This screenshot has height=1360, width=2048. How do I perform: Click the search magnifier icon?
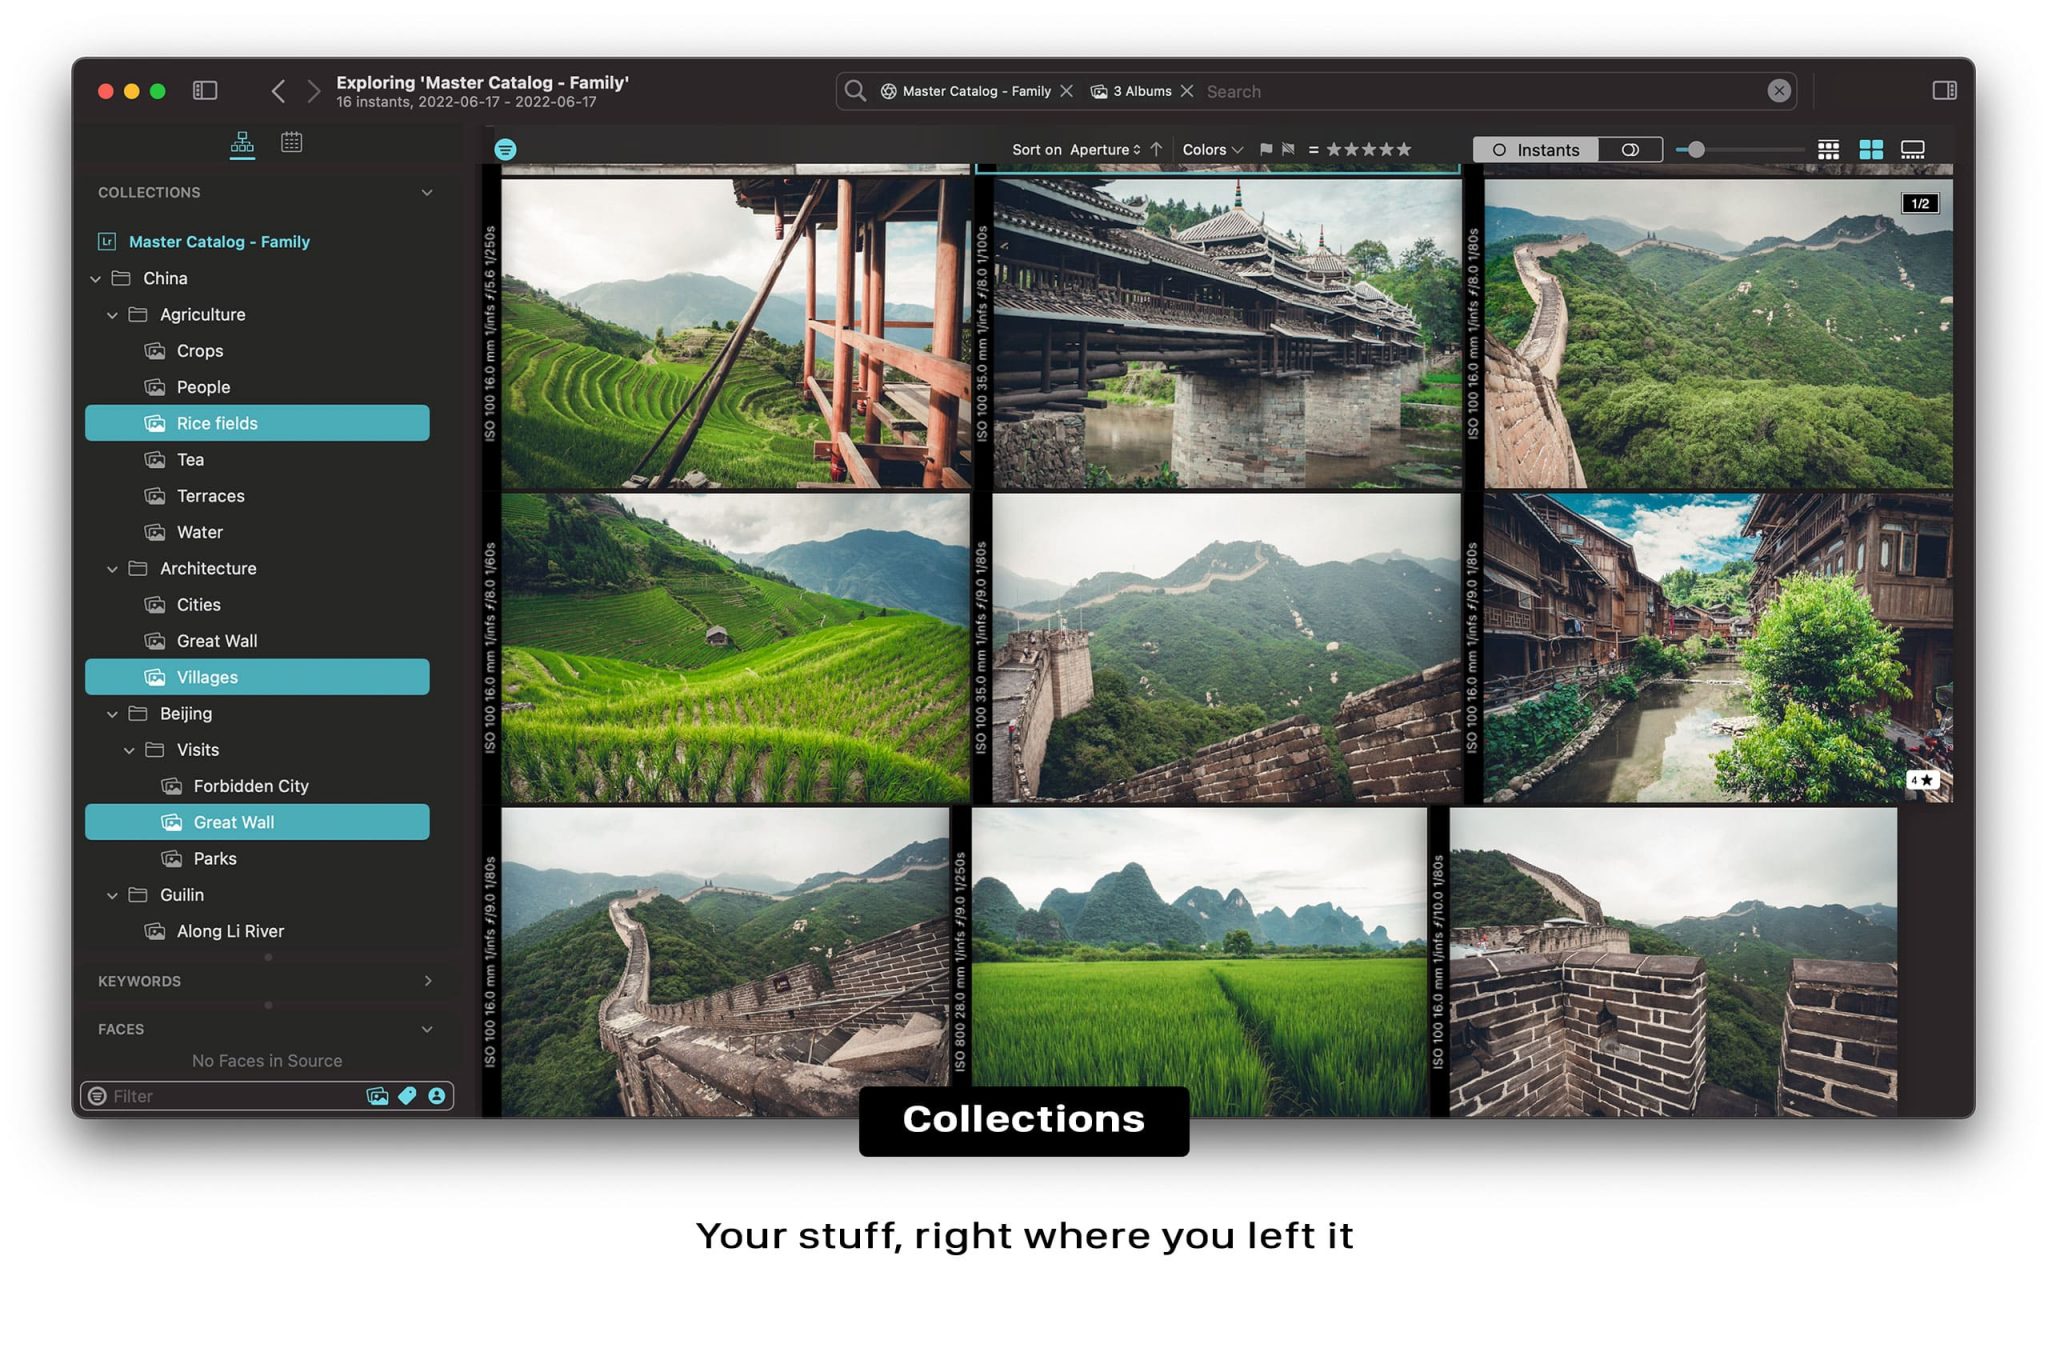tap(855, 91)
